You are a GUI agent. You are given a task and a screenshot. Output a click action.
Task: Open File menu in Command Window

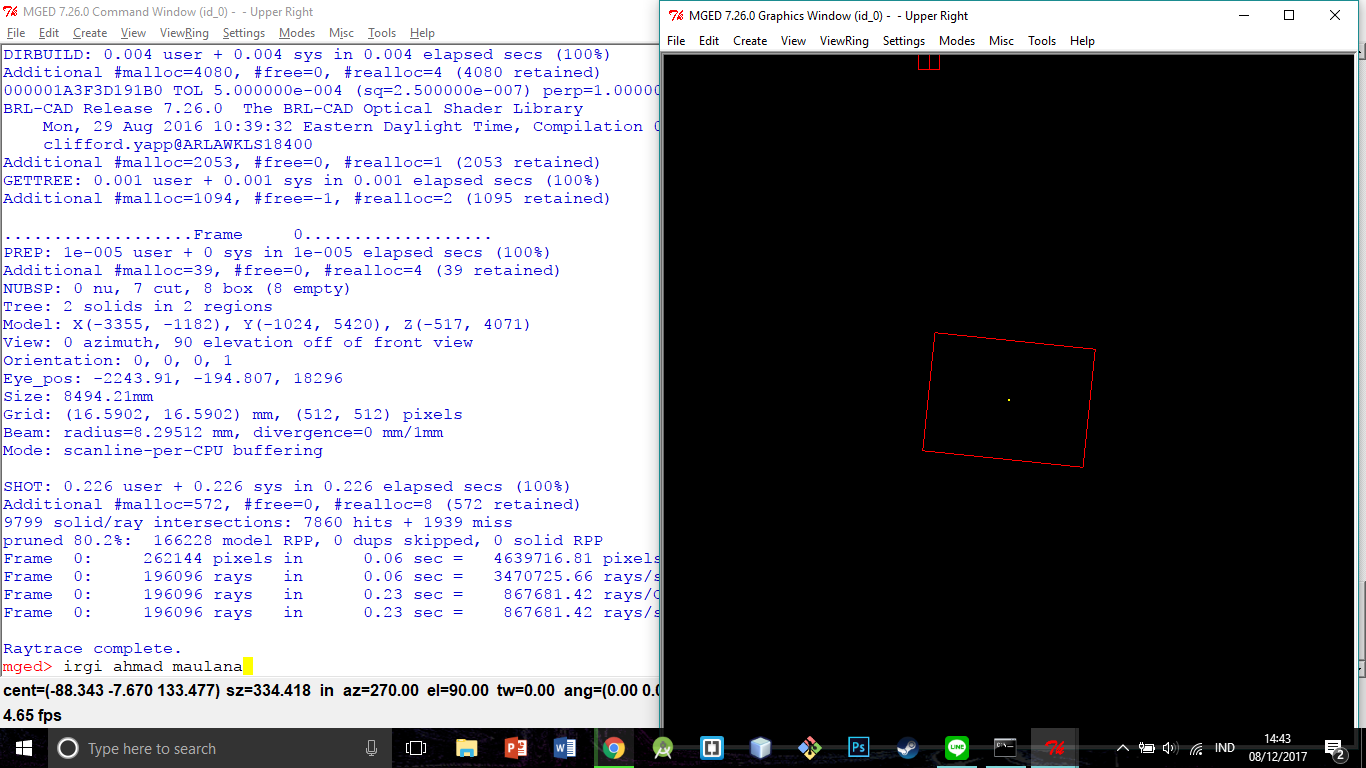tap(15, 33)
